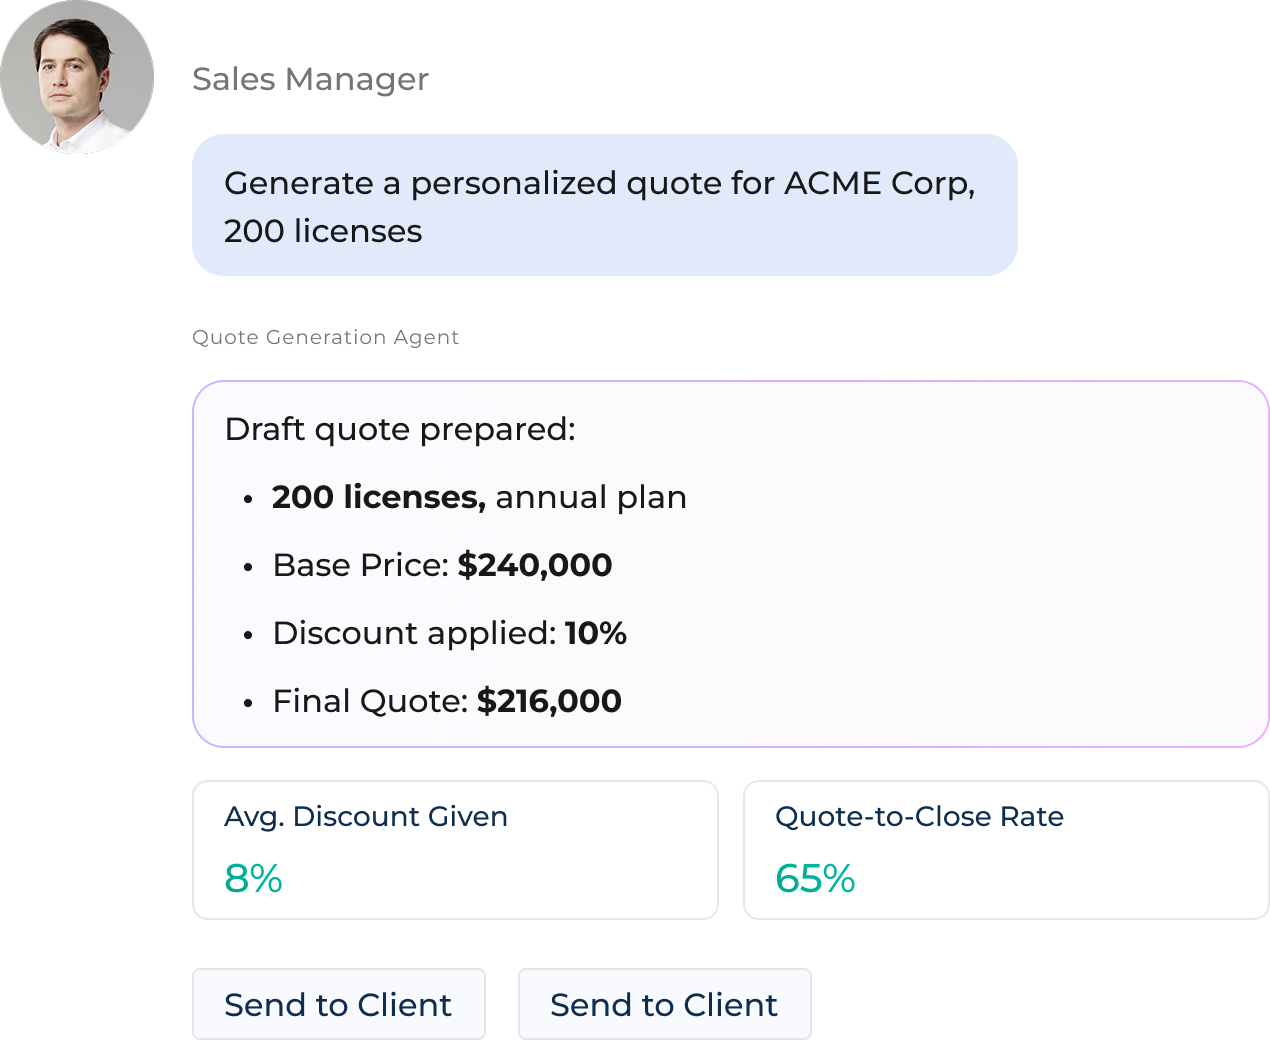Click the 10% discount value
This screenshot has height=1056, width=1270.
coord(596,633)
